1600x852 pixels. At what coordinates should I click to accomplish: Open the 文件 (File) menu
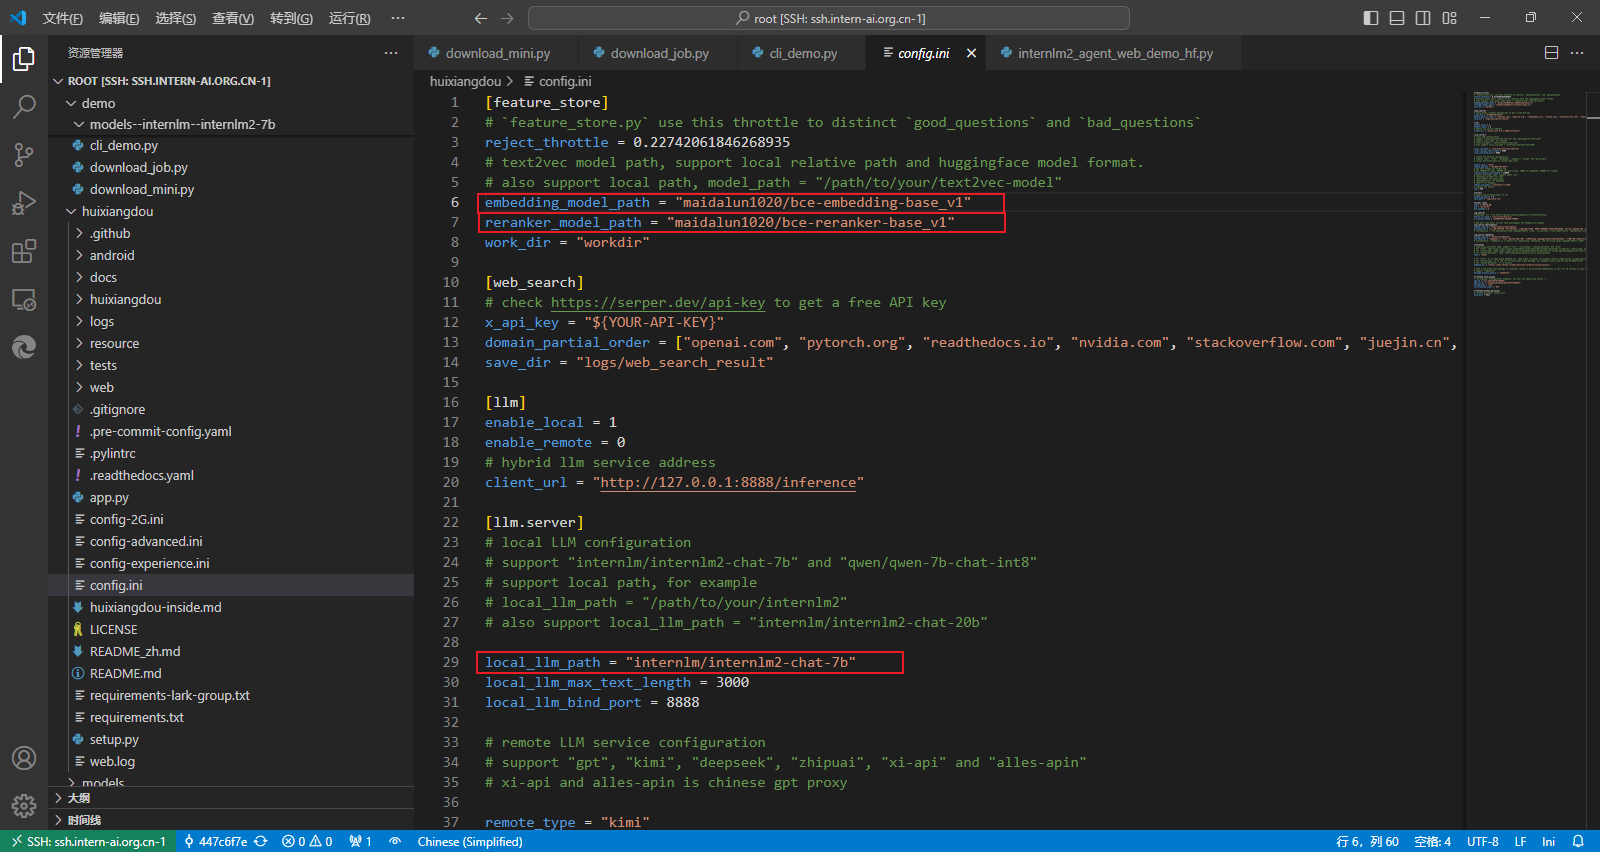(x=62, y=18)
